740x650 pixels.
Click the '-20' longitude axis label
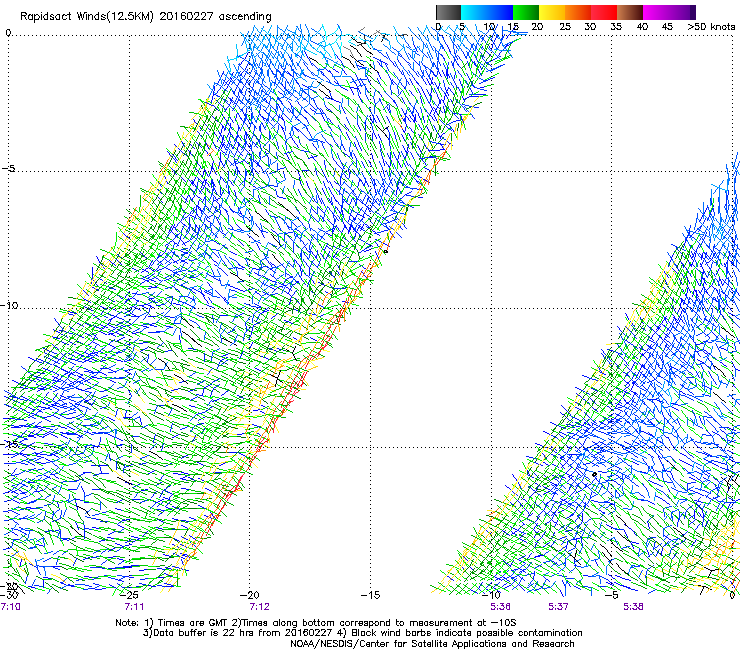click(x=250, y=595)
